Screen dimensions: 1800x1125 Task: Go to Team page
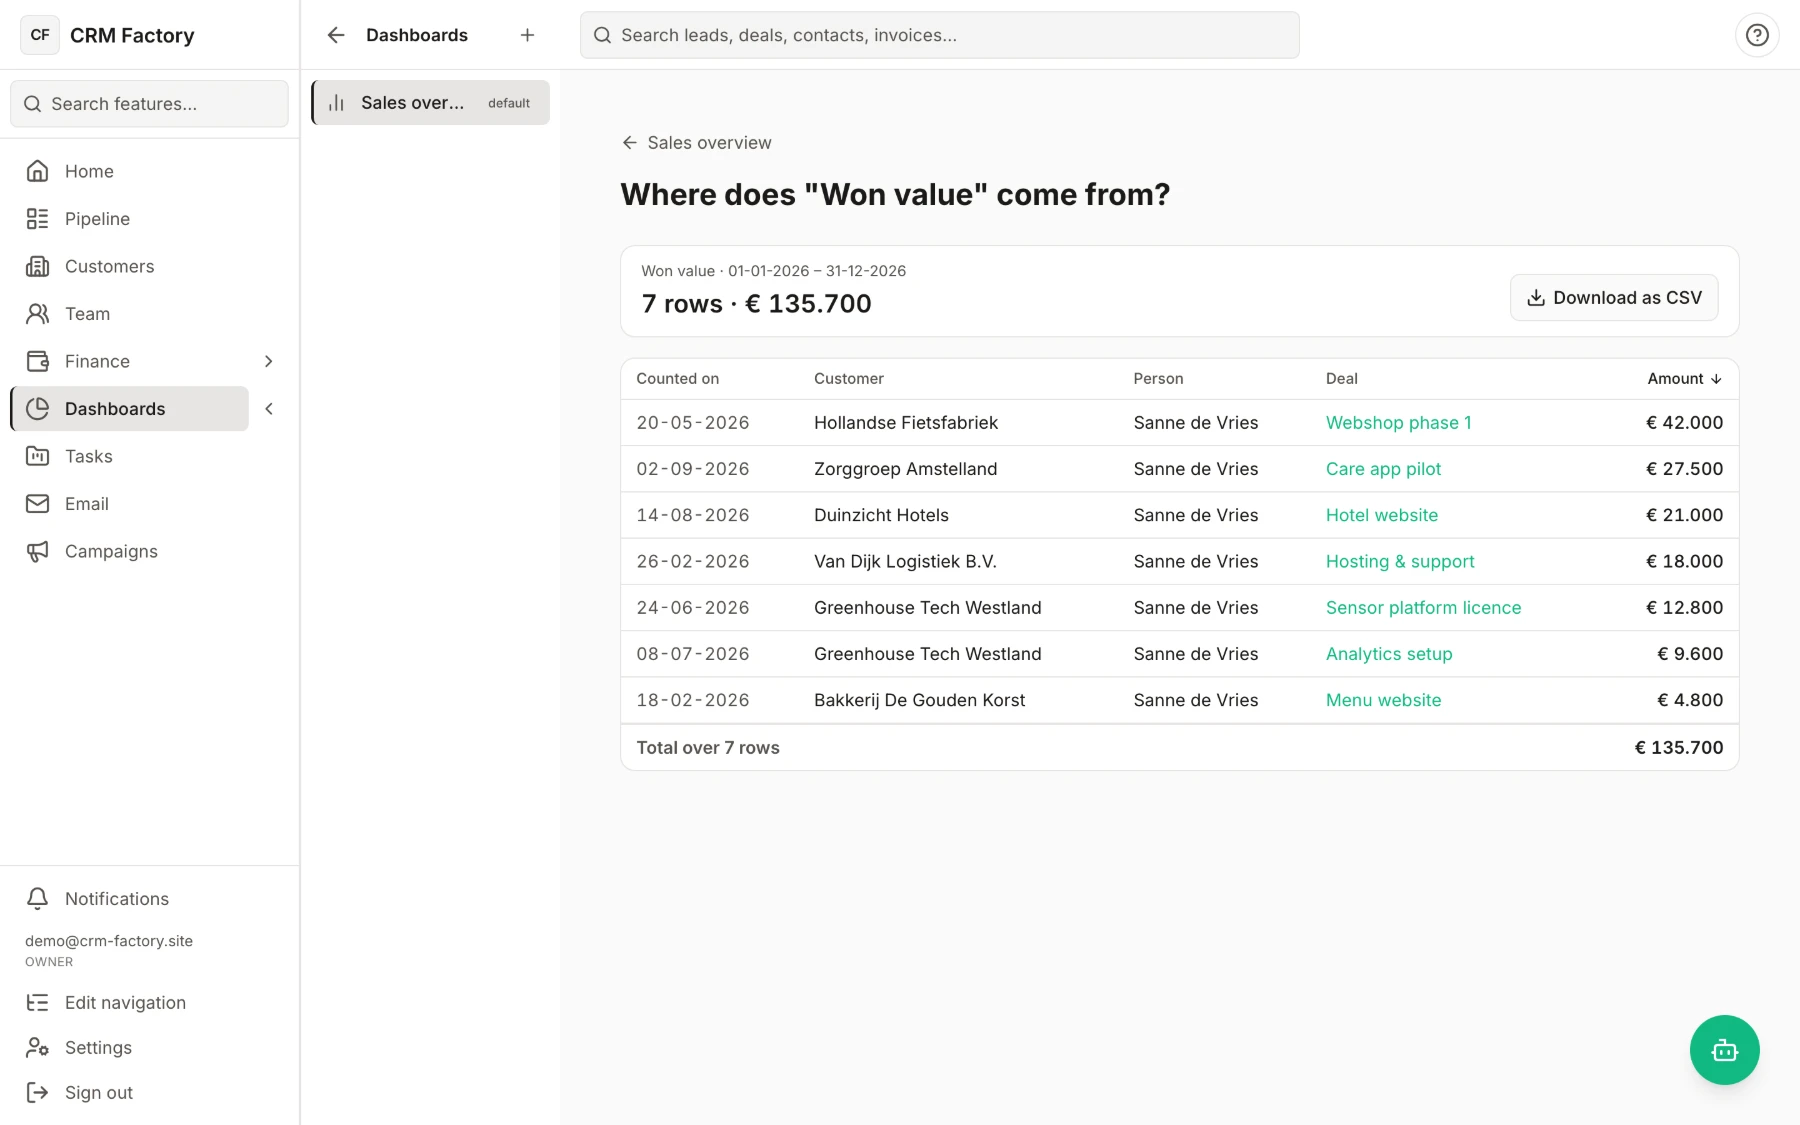pyautogui.click(x=129, y=314)
